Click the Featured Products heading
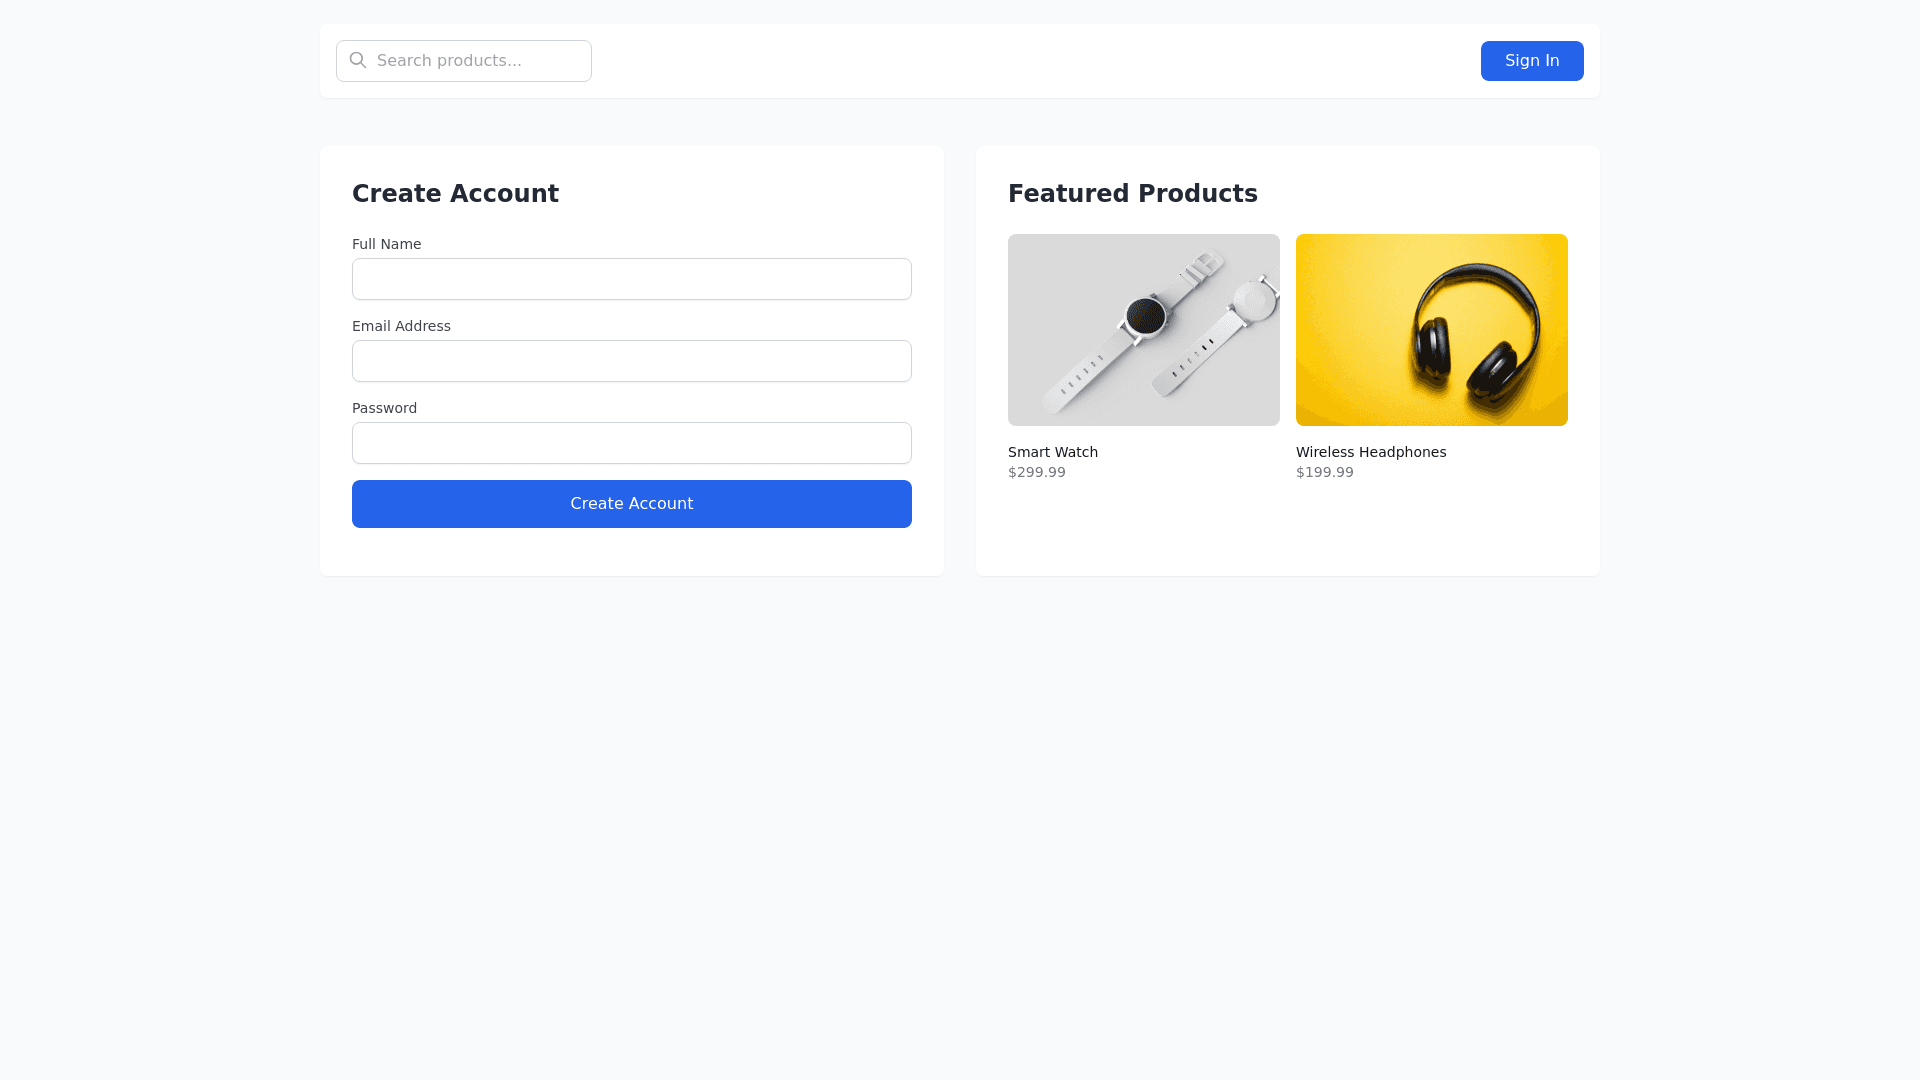The image size is (1920, 1080). pos(1132,194)
